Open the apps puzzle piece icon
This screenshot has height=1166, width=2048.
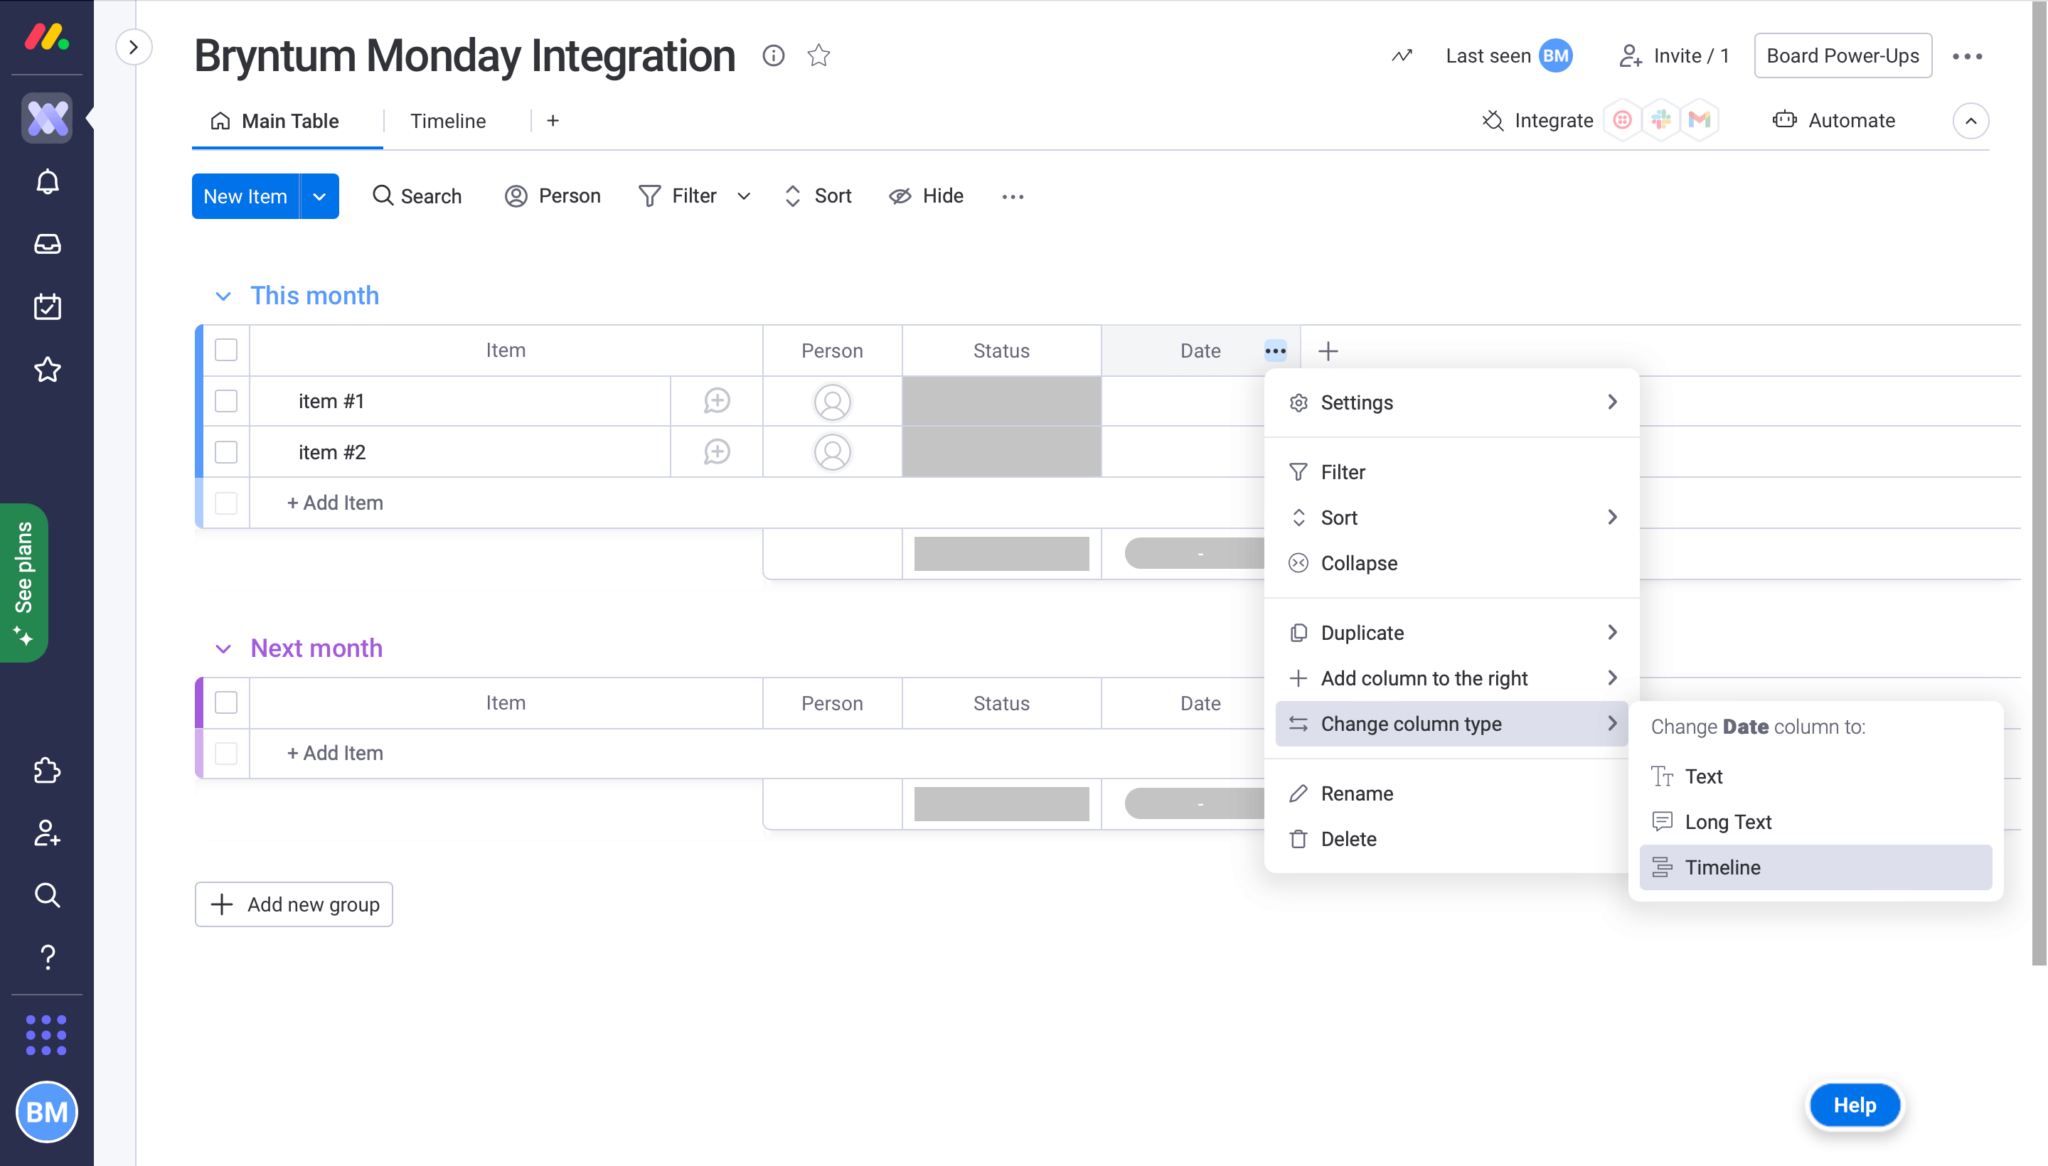coord(47,770)
